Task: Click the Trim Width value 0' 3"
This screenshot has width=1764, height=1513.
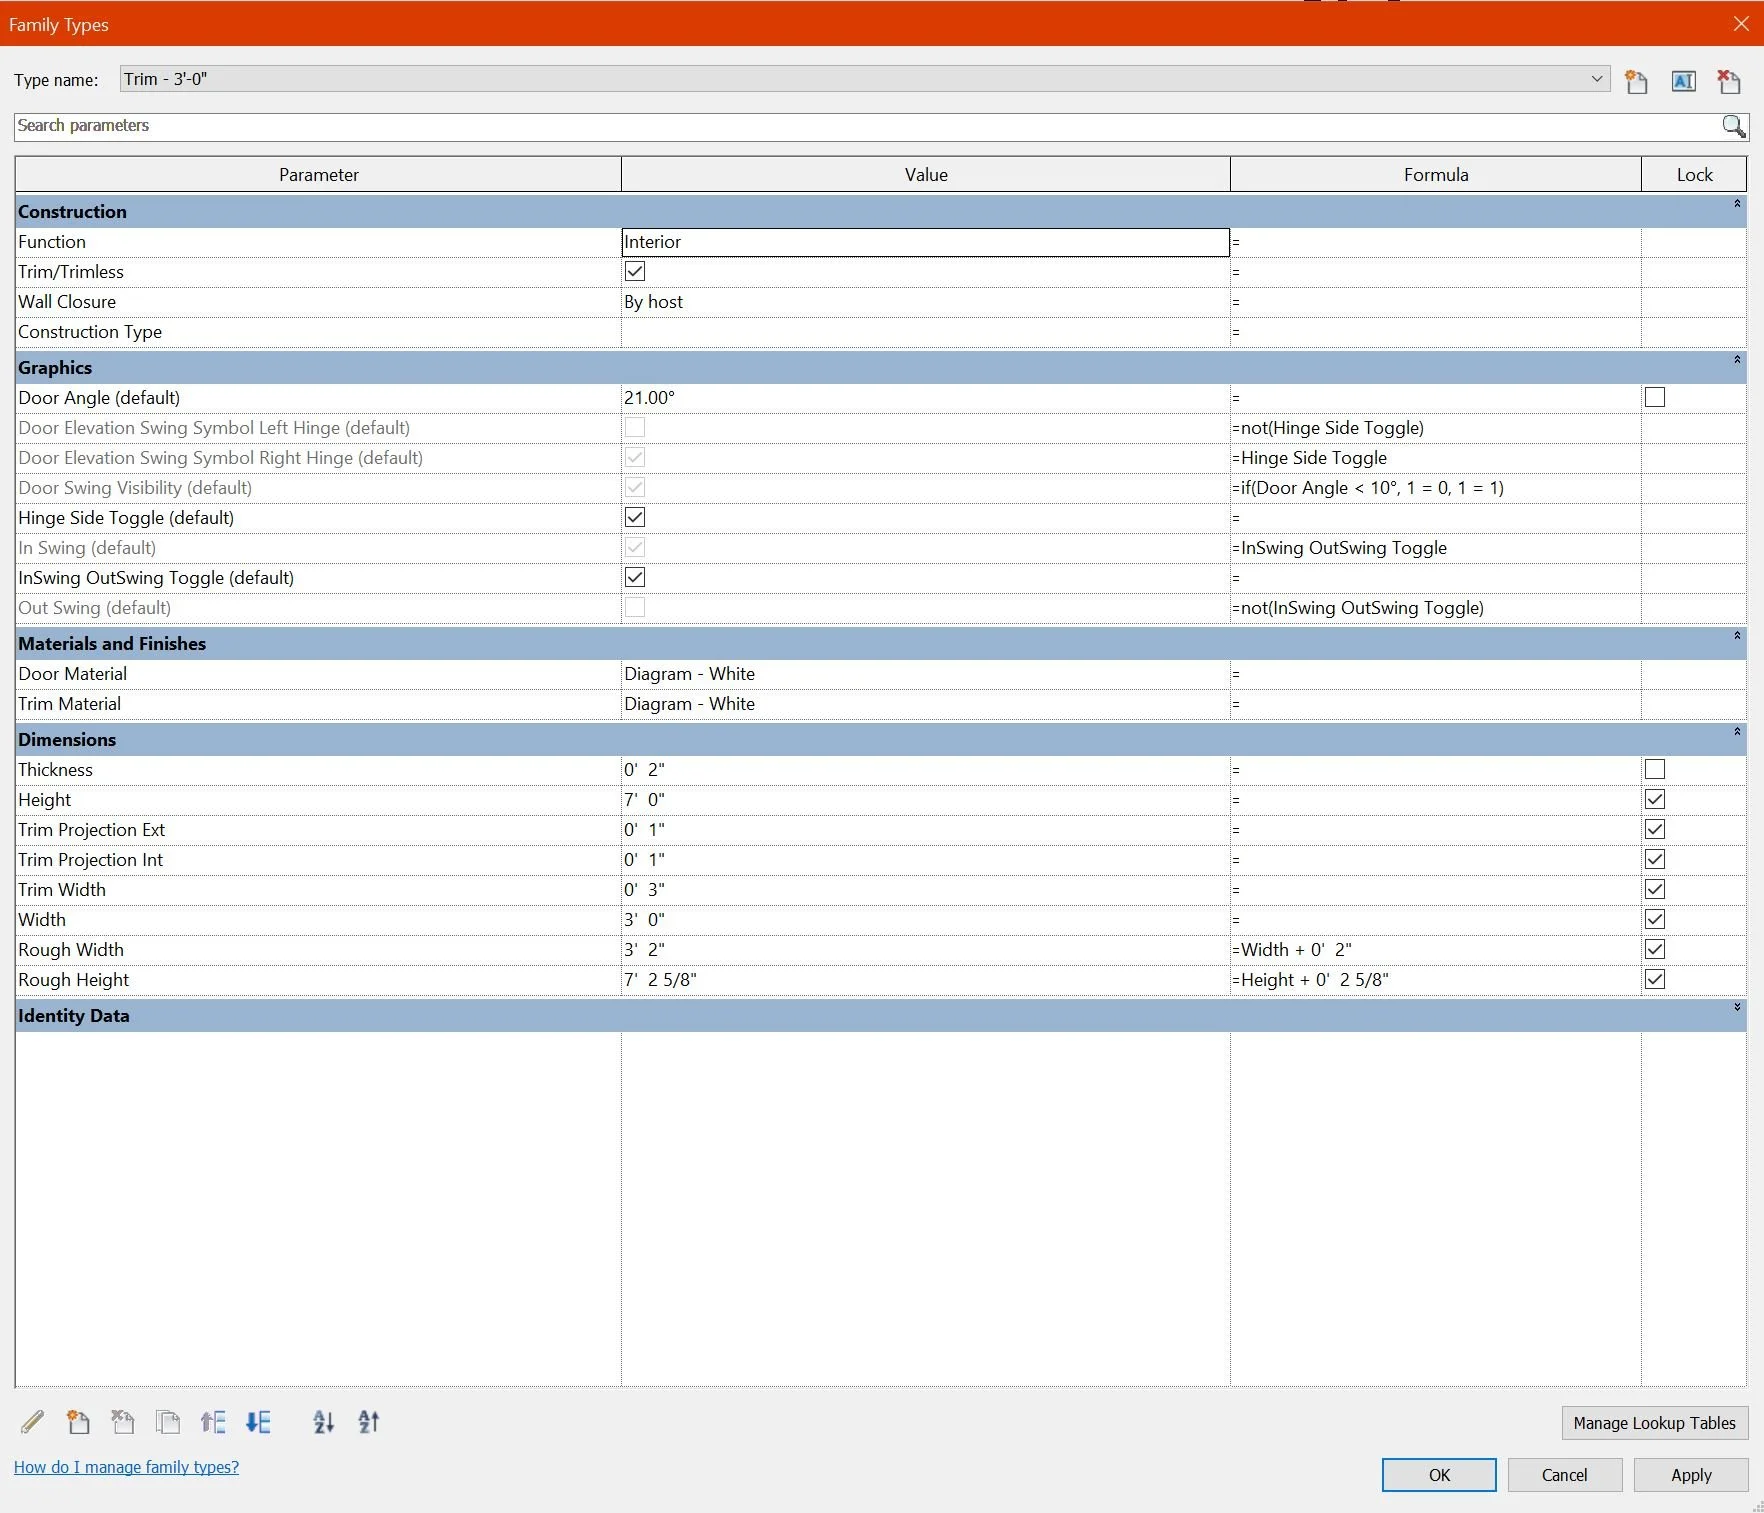Action: click(x=925, y=890)
